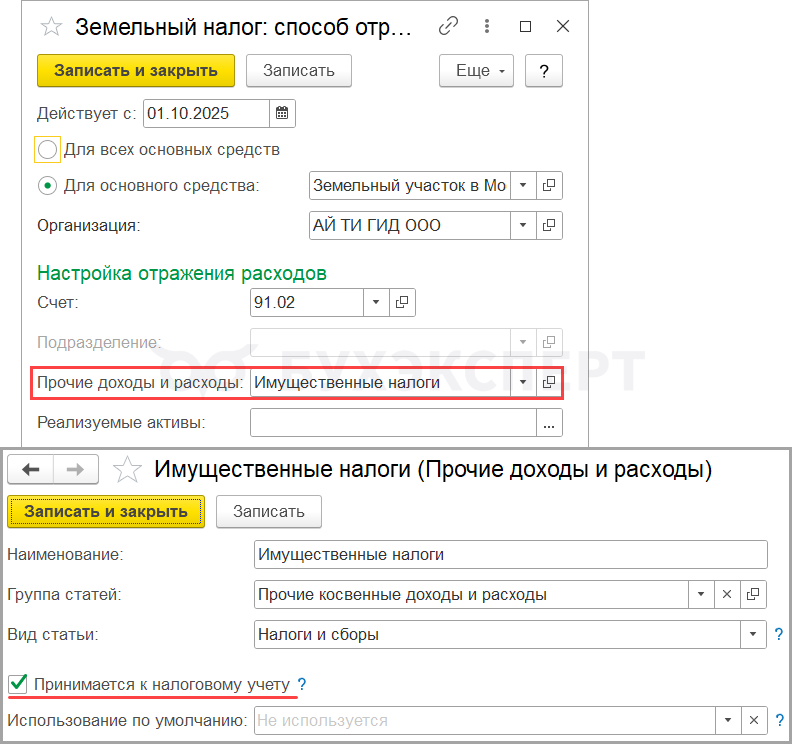792x744 pixels.
Task: Close the land tax window
Action: point(563,26)
